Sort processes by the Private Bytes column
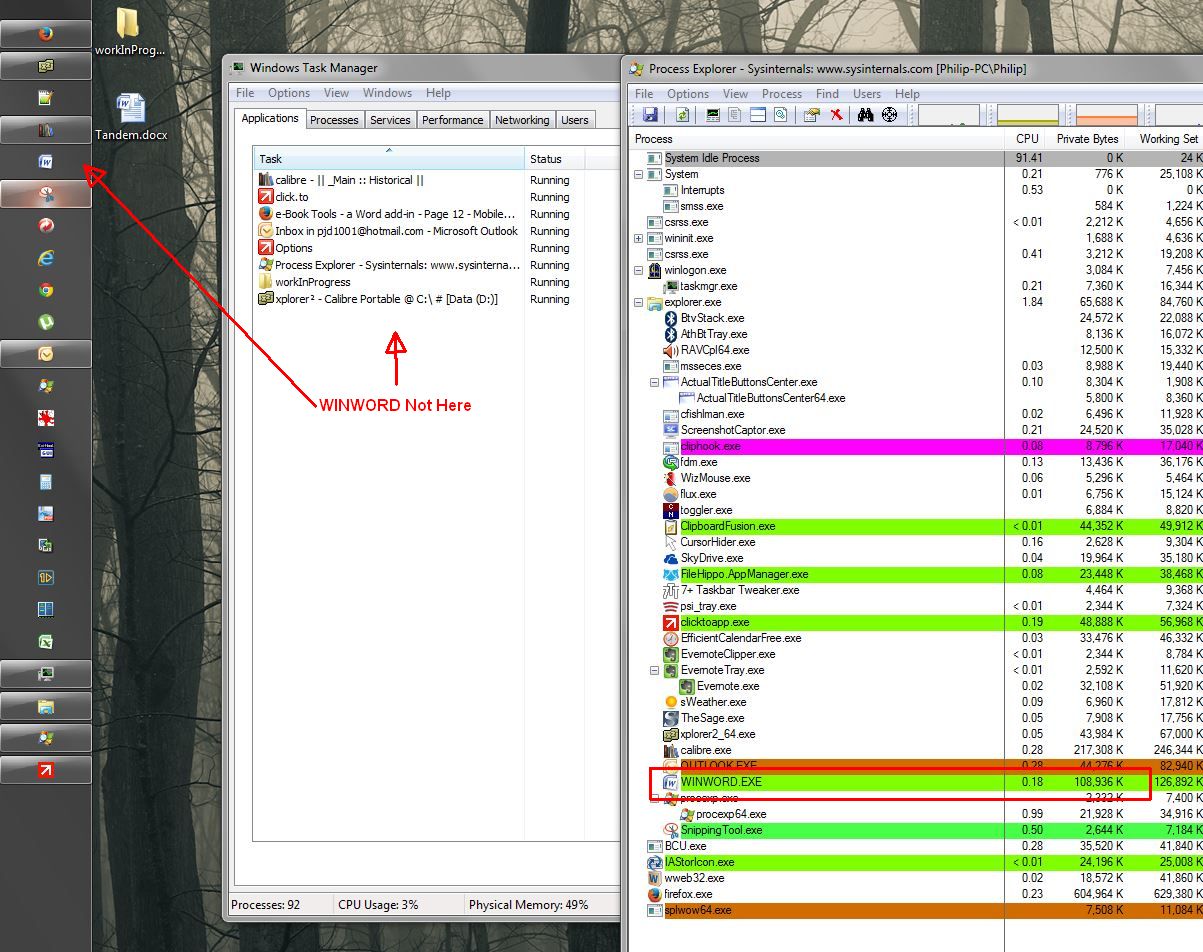Screen dimensions: 1203x952 click(1086, 139)
